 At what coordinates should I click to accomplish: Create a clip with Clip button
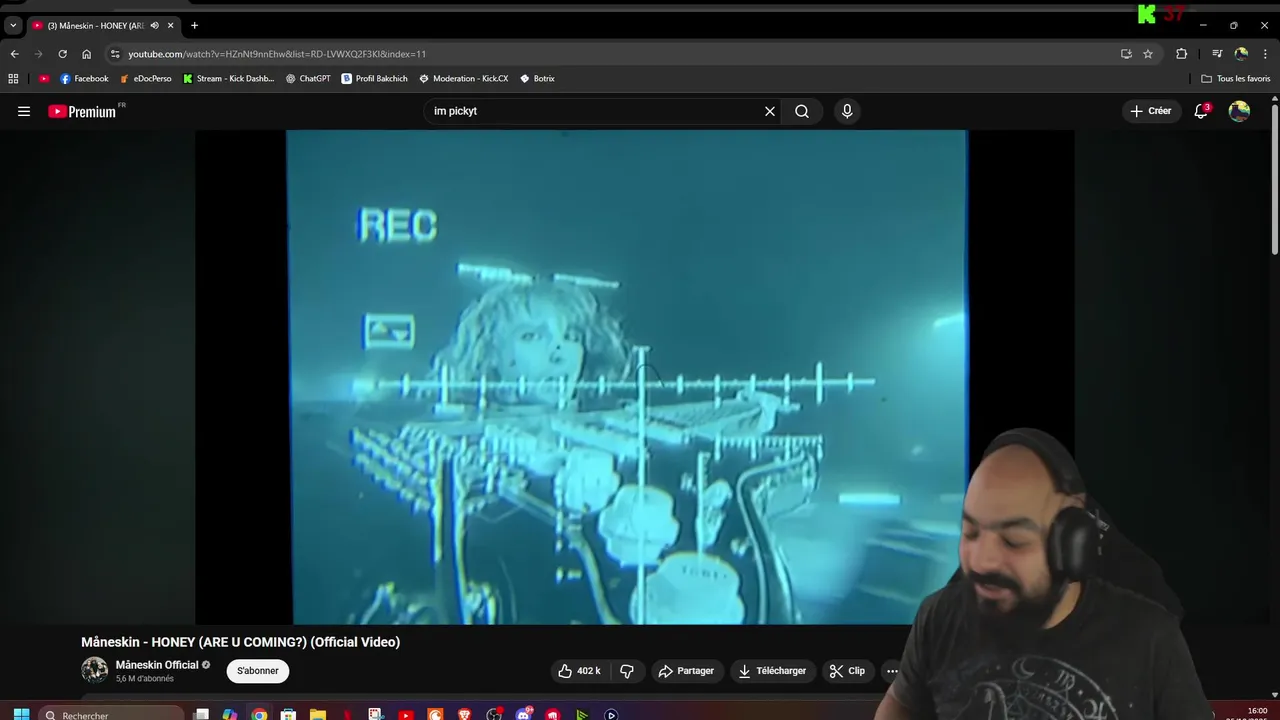pos(847,671)
